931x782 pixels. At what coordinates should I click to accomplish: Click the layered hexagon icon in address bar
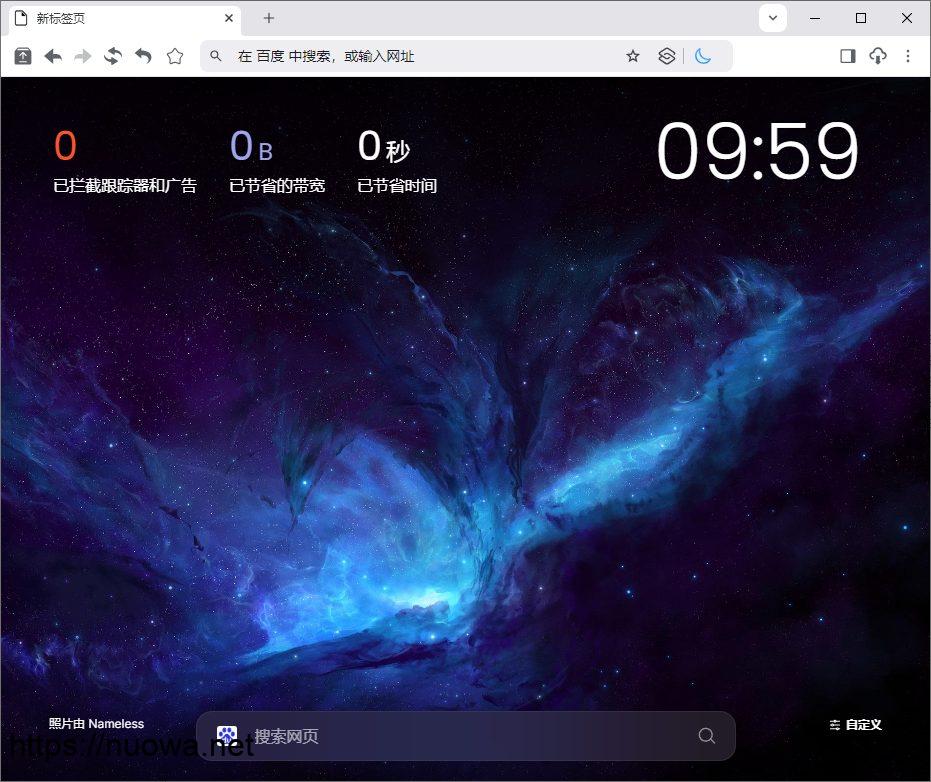pos(667,57)
